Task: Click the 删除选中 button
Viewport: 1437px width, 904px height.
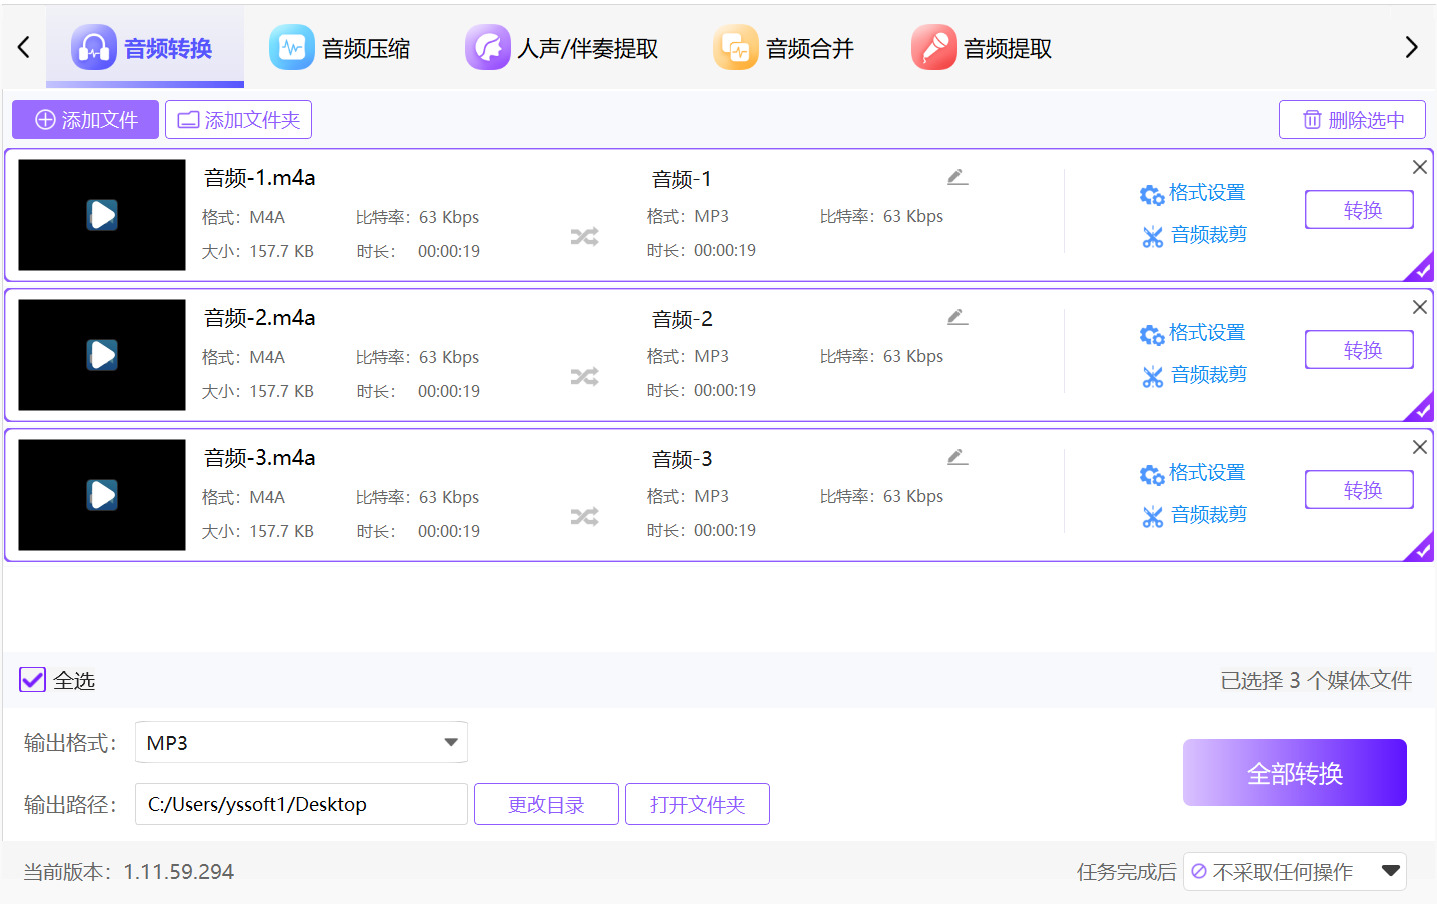Action: pos(1352,120)
